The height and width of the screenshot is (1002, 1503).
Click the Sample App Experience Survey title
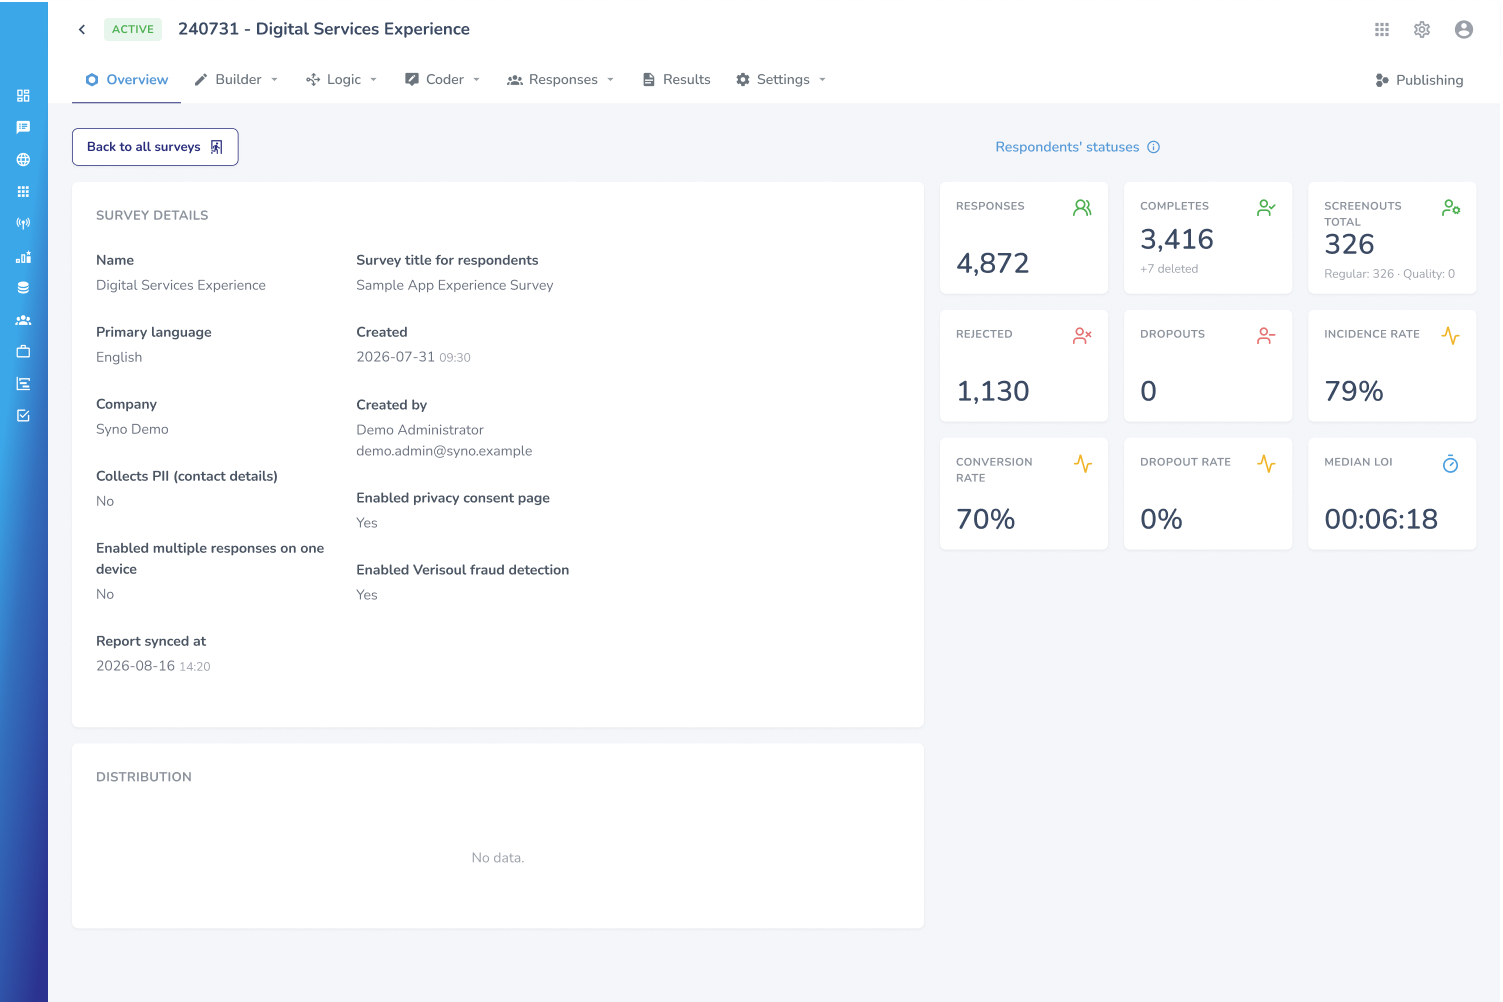[455, 285]
